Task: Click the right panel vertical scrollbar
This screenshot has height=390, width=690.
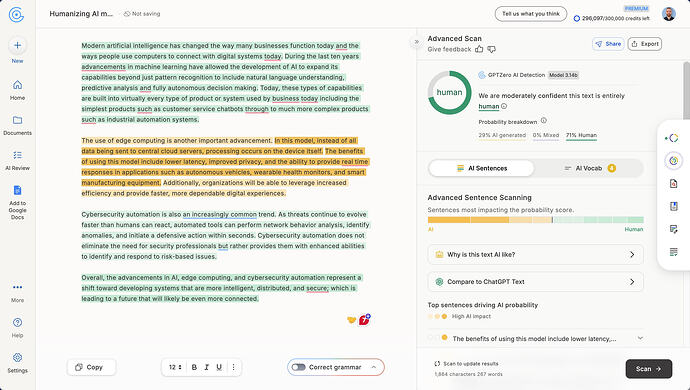Action: (686, 91)
